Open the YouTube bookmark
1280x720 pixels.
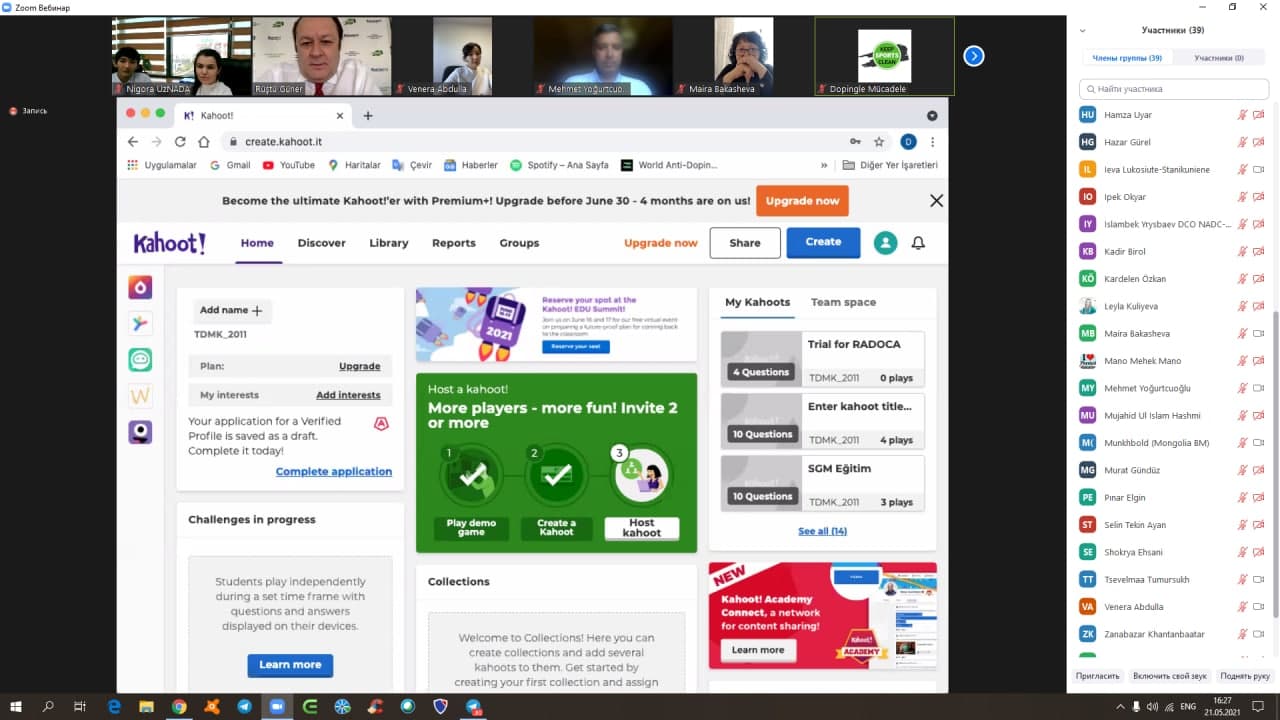pyautogui.click(x=288, y=165)
